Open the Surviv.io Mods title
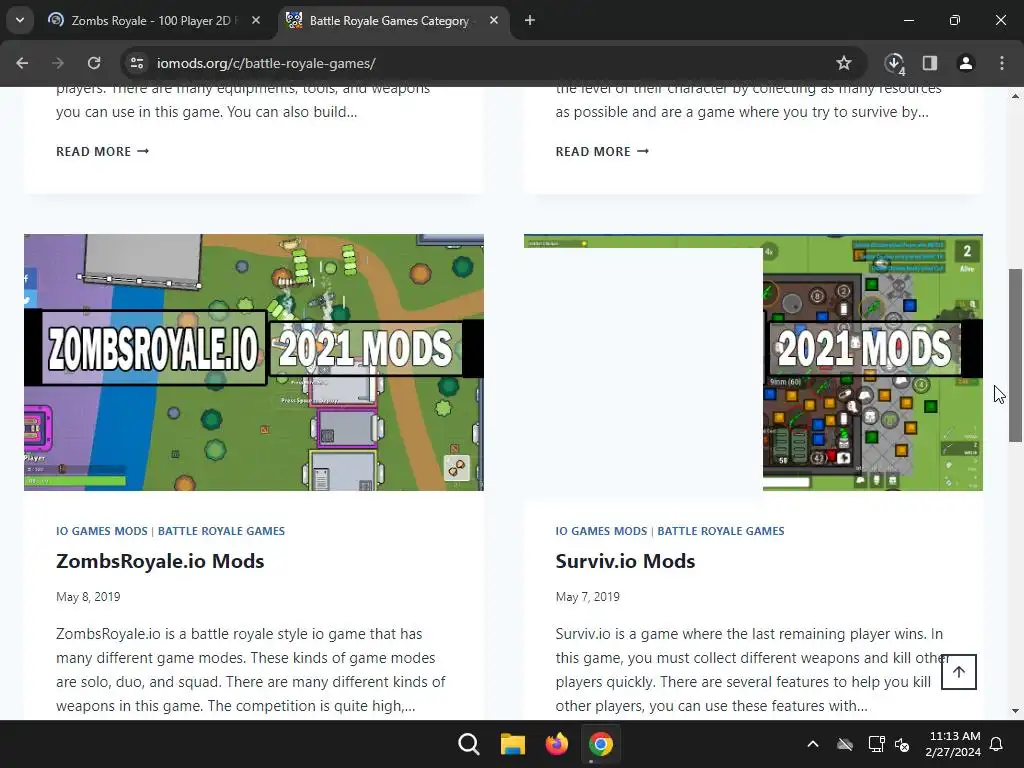This screenshot has height=768, width=1024. (625, 561)
